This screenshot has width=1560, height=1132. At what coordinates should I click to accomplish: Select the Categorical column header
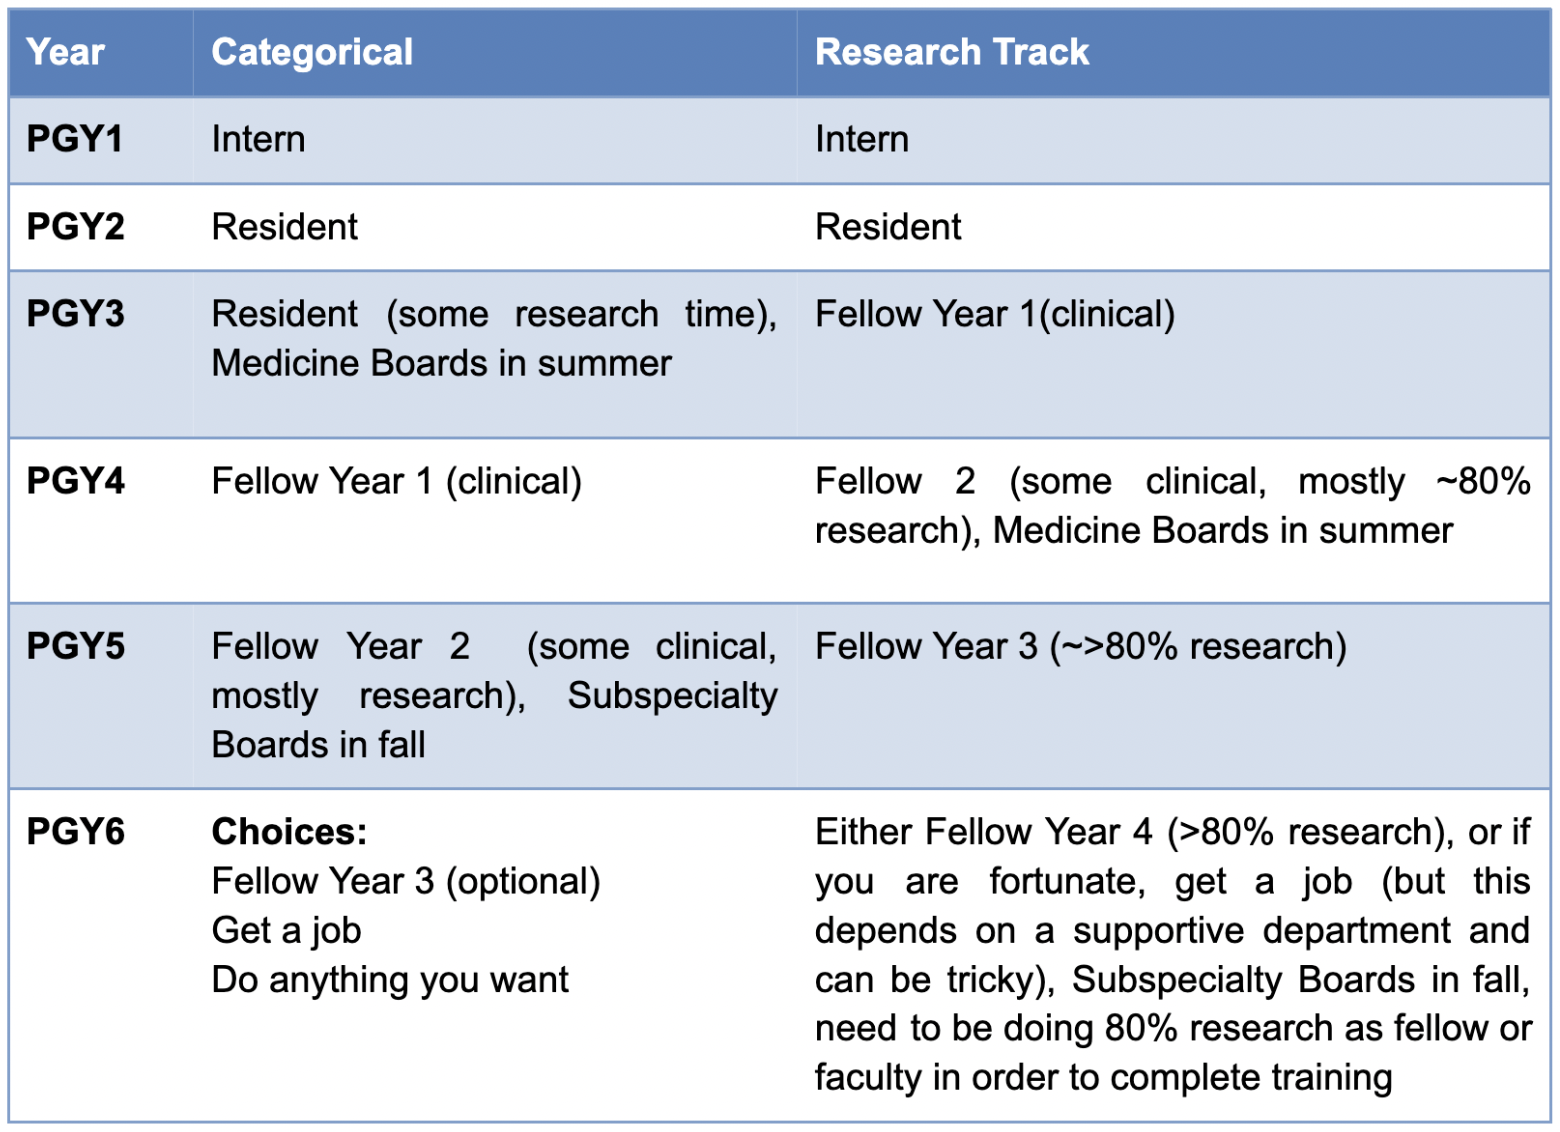pos(312,52)
